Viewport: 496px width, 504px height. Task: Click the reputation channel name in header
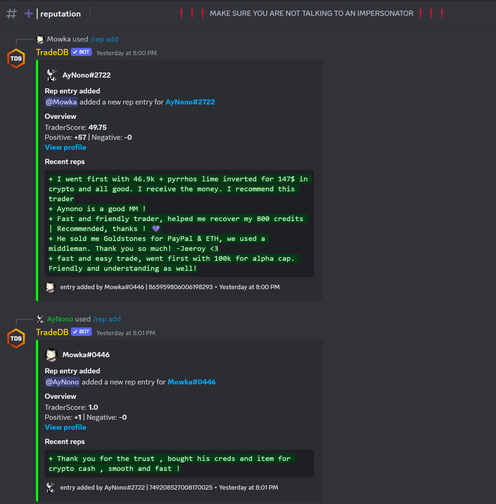point(61,14)
